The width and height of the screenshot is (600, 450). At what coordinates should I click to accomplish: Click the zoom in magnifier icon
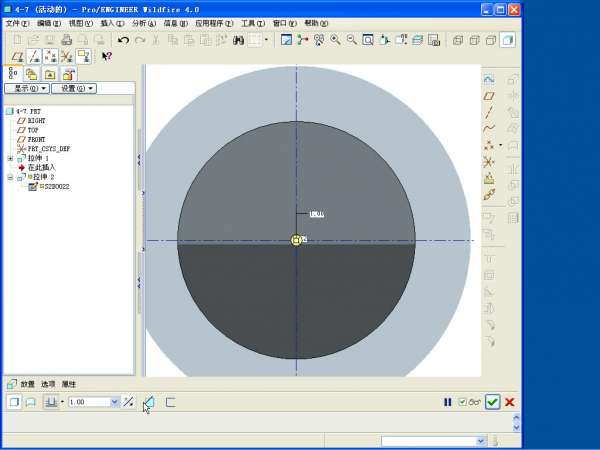335,40
